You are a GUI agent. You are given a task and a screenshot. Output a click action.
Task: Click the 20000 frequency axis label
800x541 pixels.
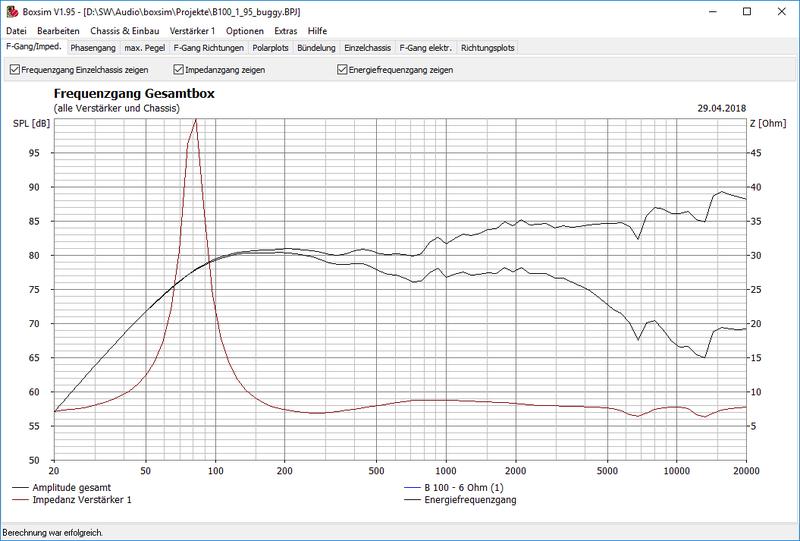(746, 471)
